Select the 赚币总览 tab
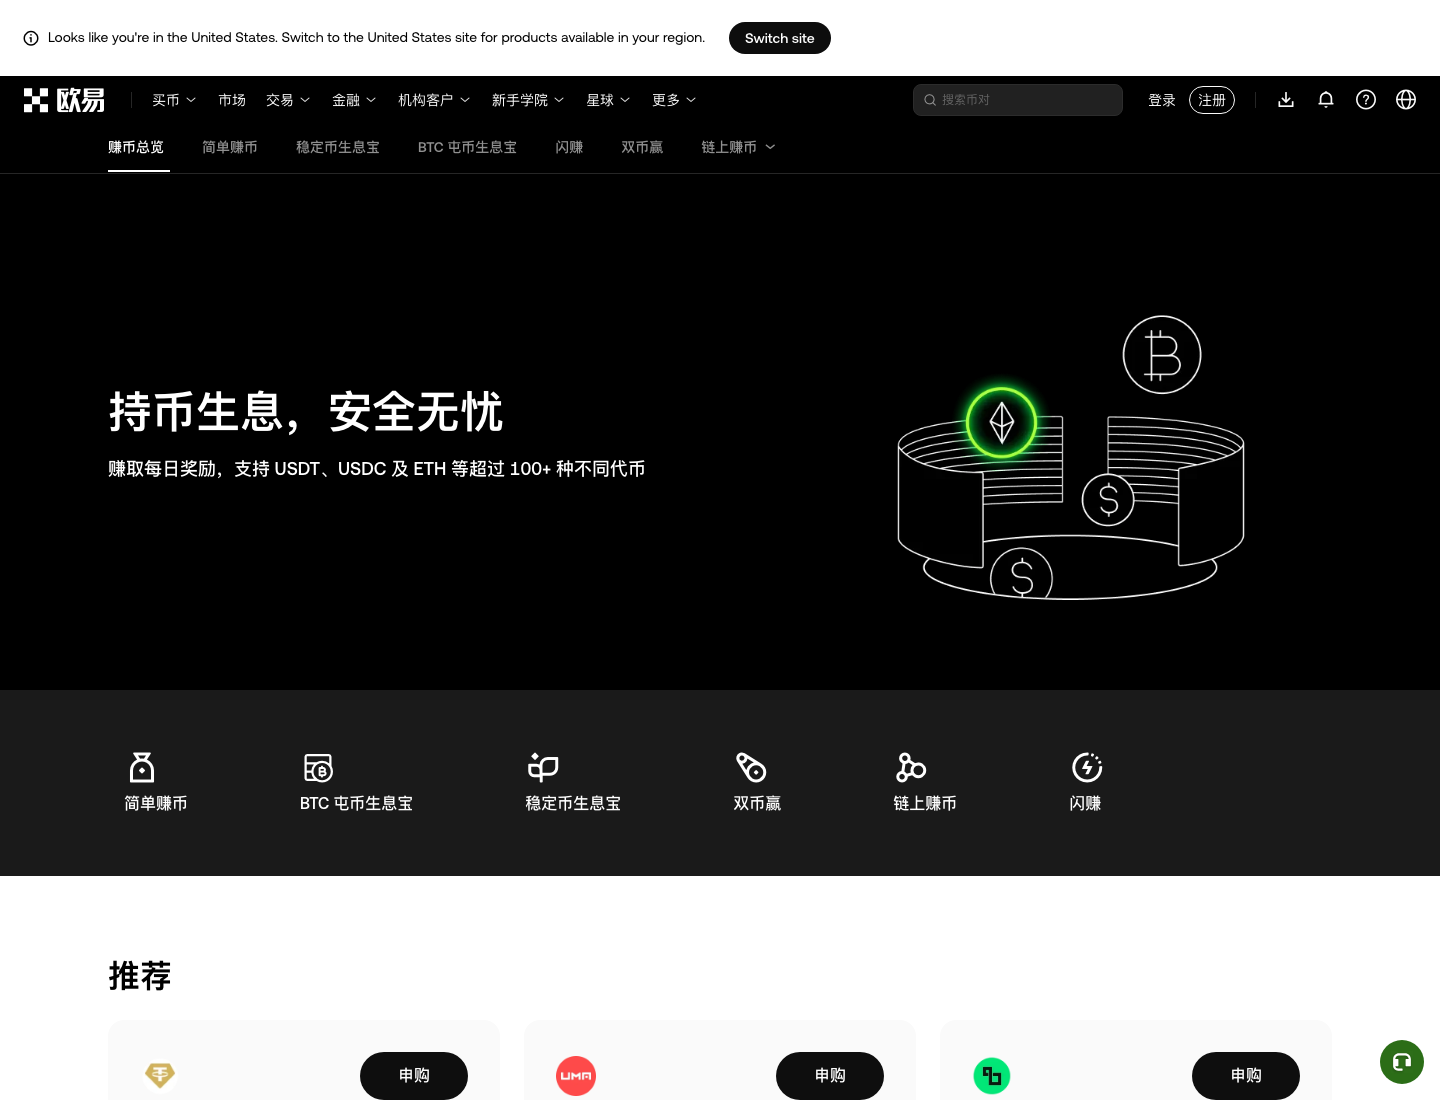 point(136,147)
